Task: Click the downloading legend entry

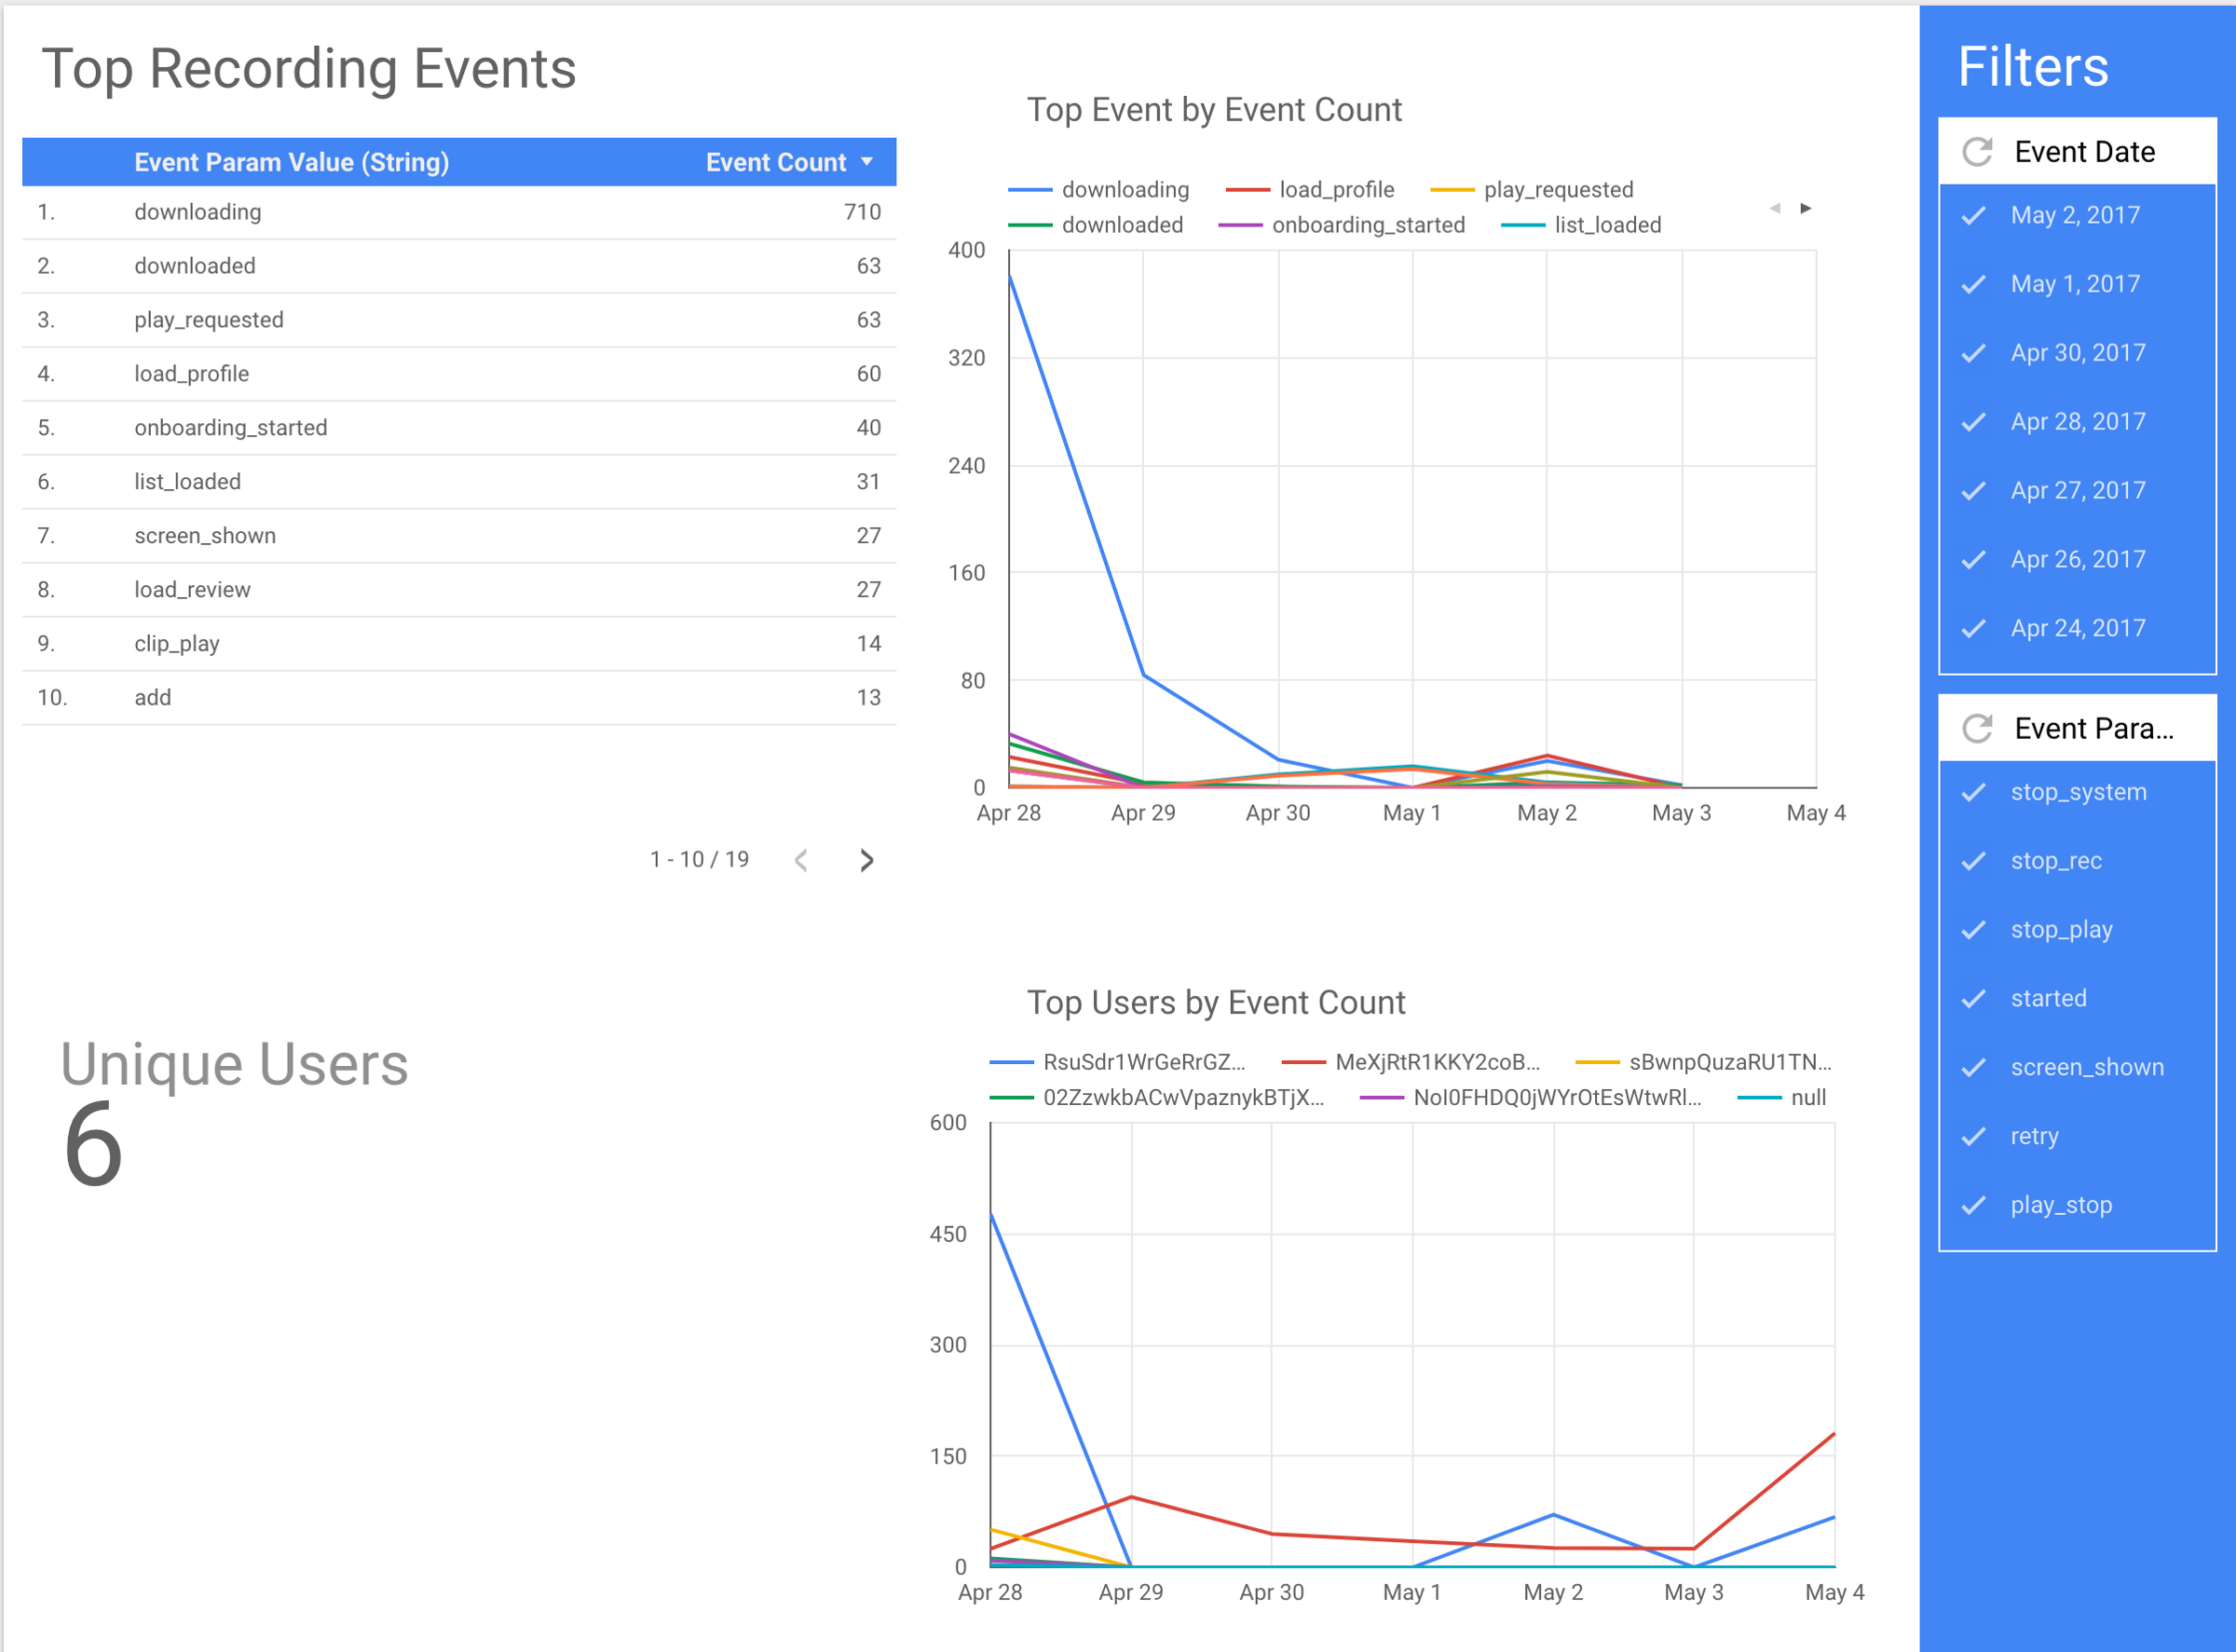Action: 1124,190
